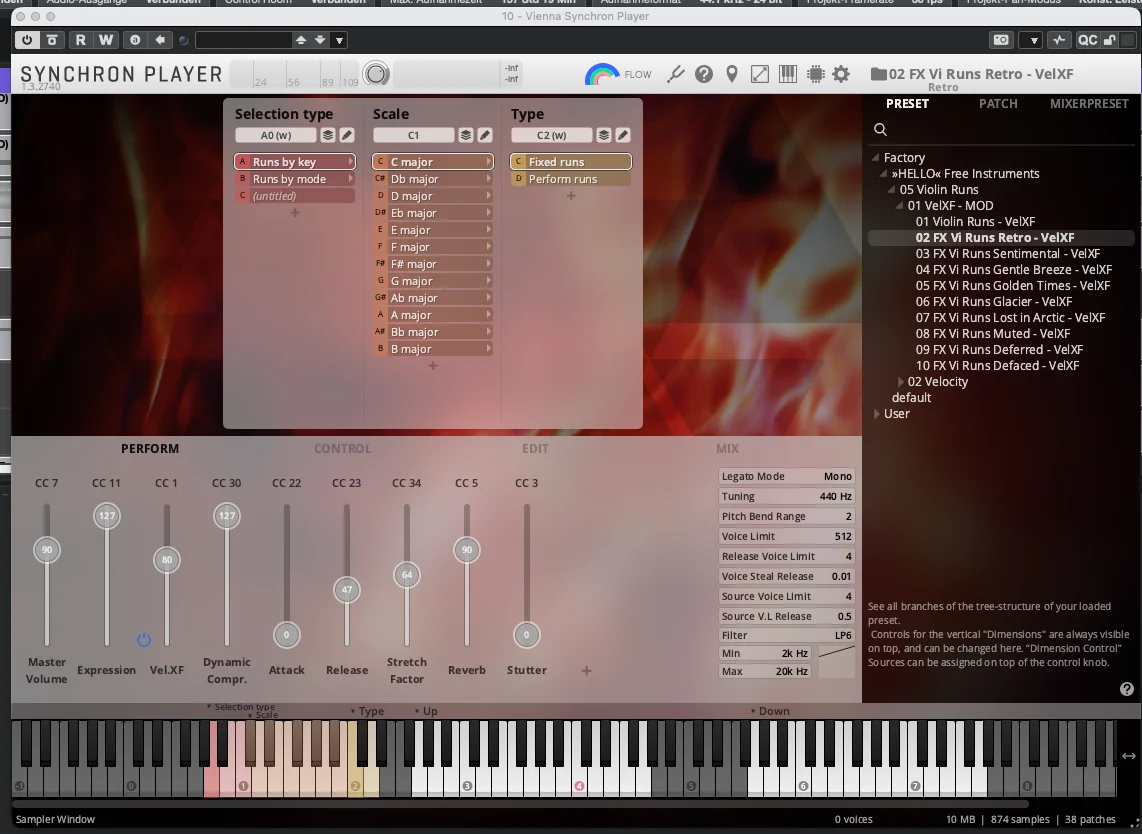The image size is (1142, 834).
Task: Open host preset dropdown arrow
Action: click(x=339, y=40)
